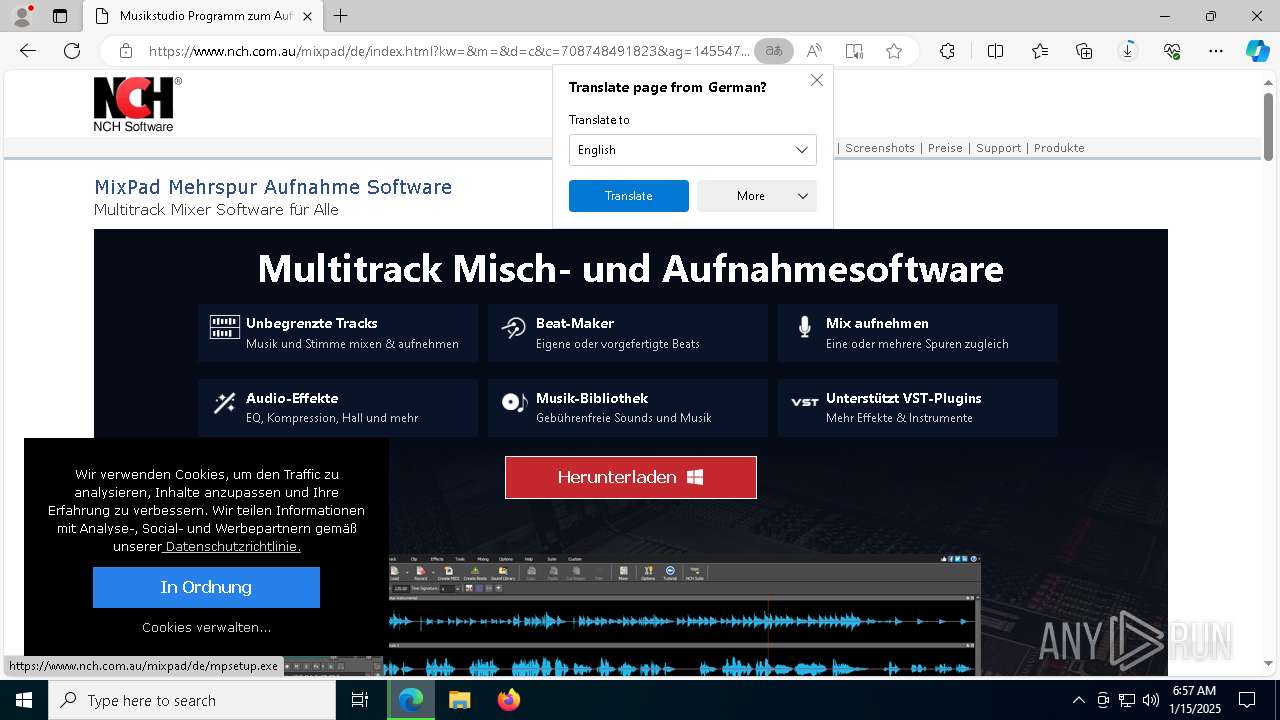1280x720 pixels.
Task: Click the translate icon in address bar
Action: (x=774, y=51)
